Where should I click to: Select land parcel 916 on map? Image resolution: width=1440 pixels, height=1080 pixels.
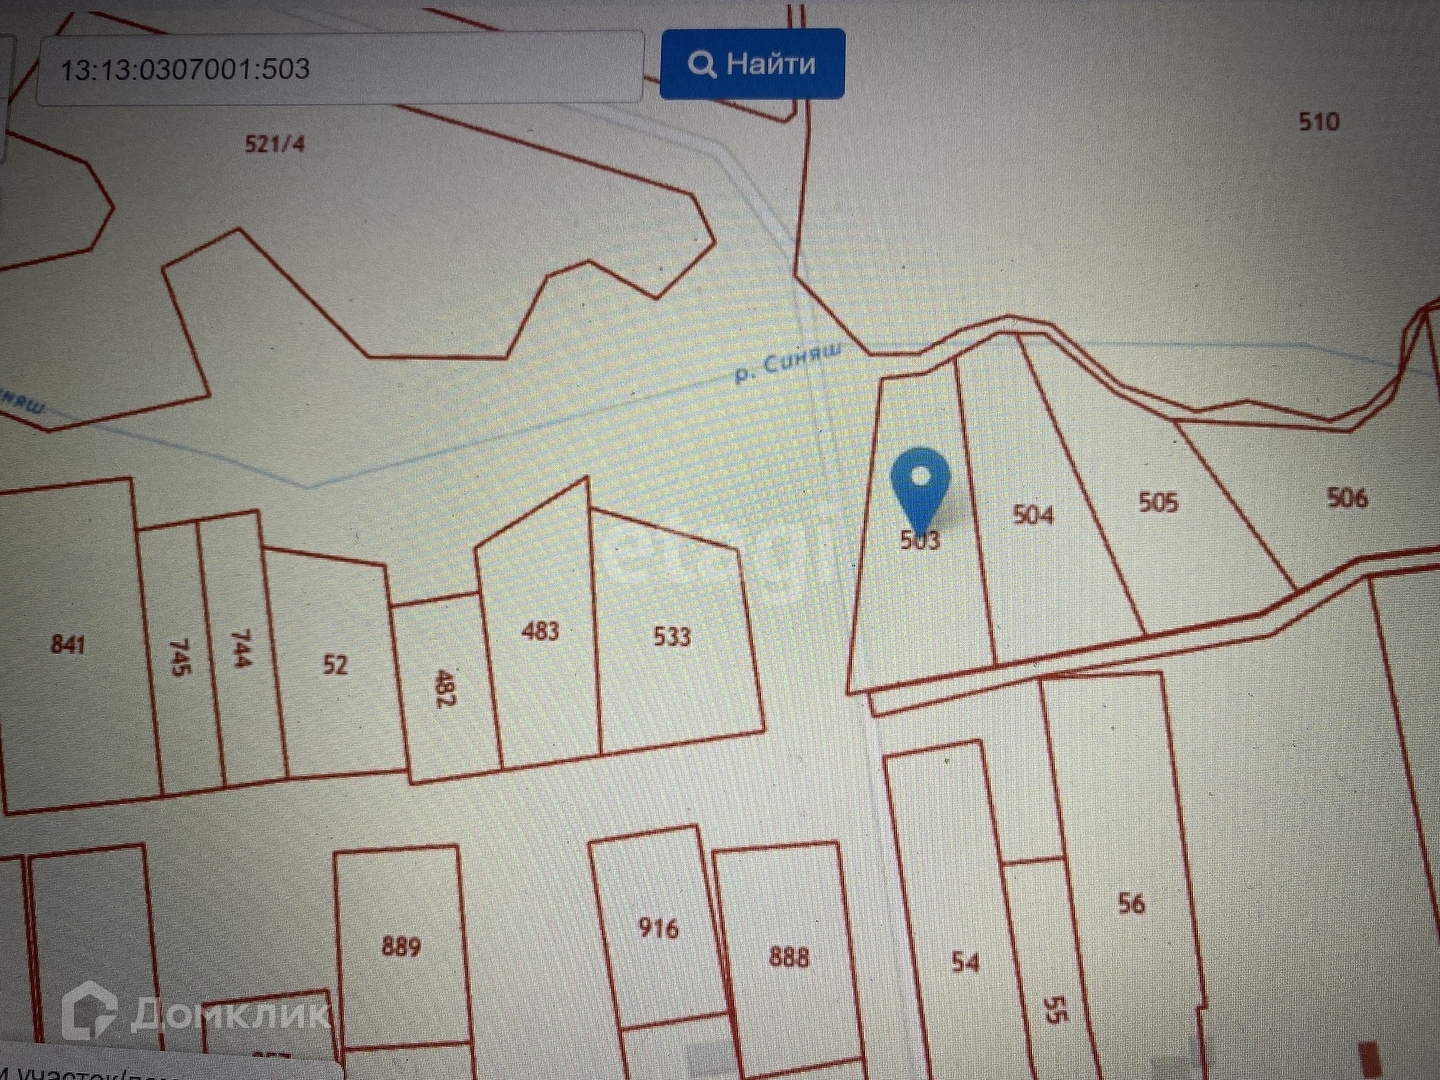click(658, 928)
